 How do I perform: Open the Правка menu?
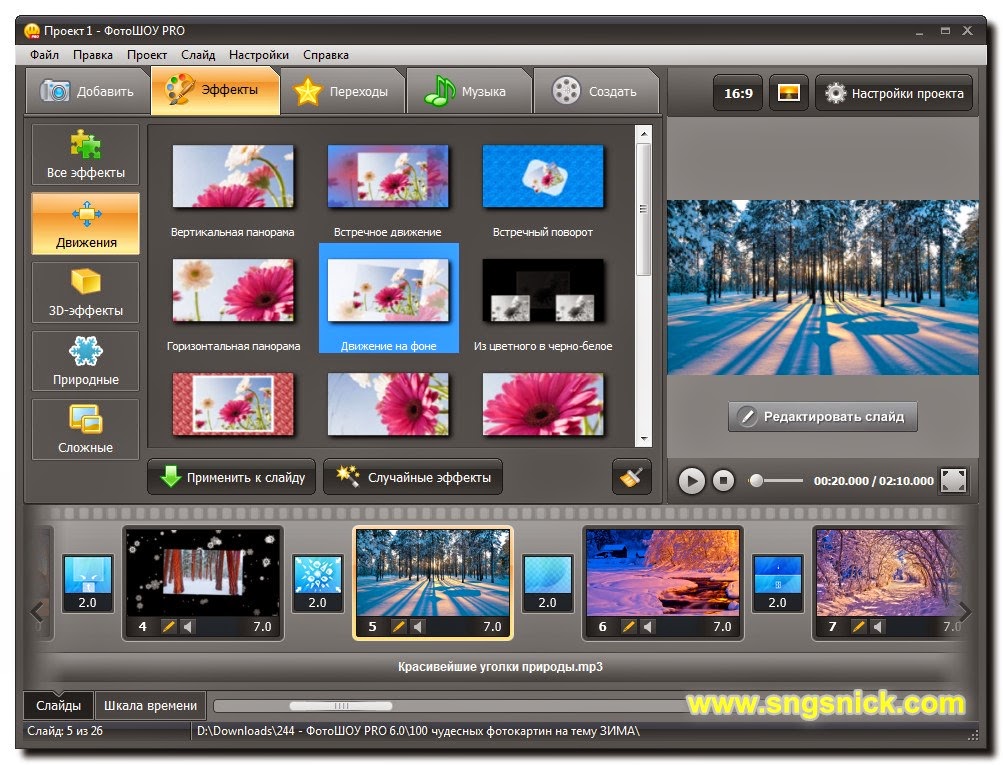point(93,55)
